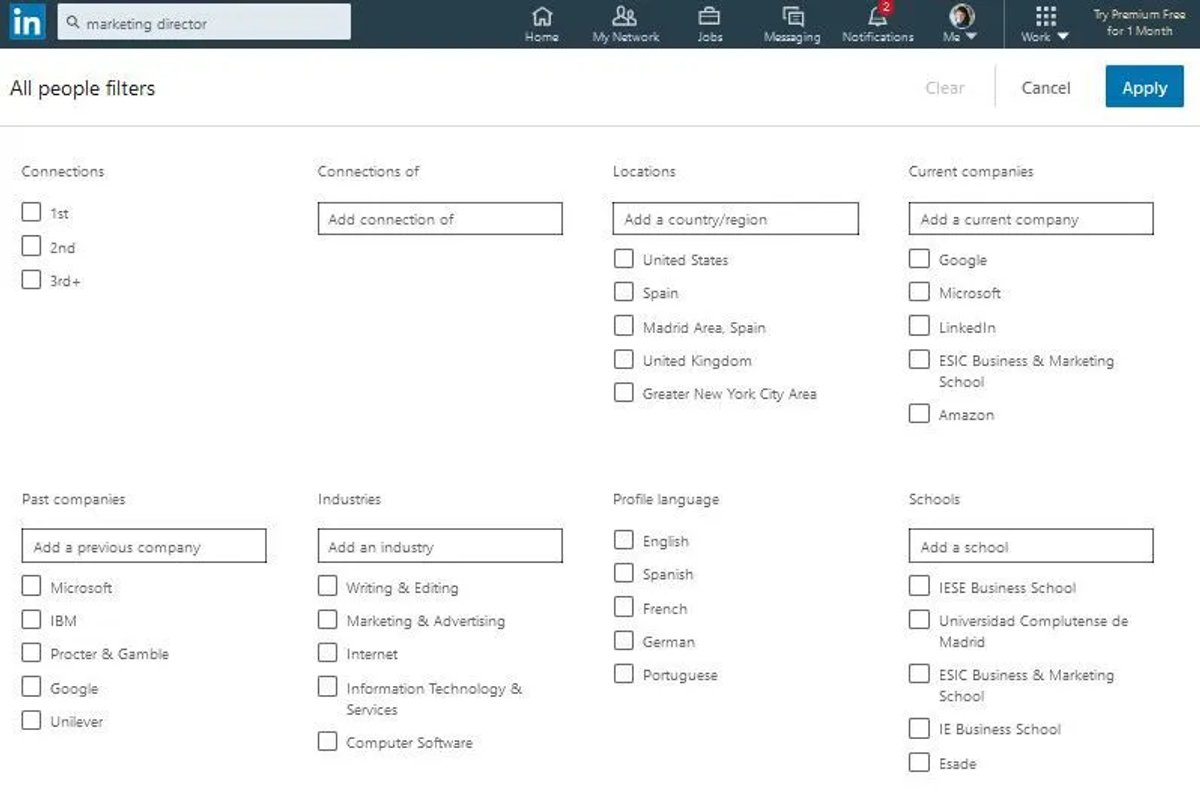Select the Marketing & Advertising industry

click(327, 620)
